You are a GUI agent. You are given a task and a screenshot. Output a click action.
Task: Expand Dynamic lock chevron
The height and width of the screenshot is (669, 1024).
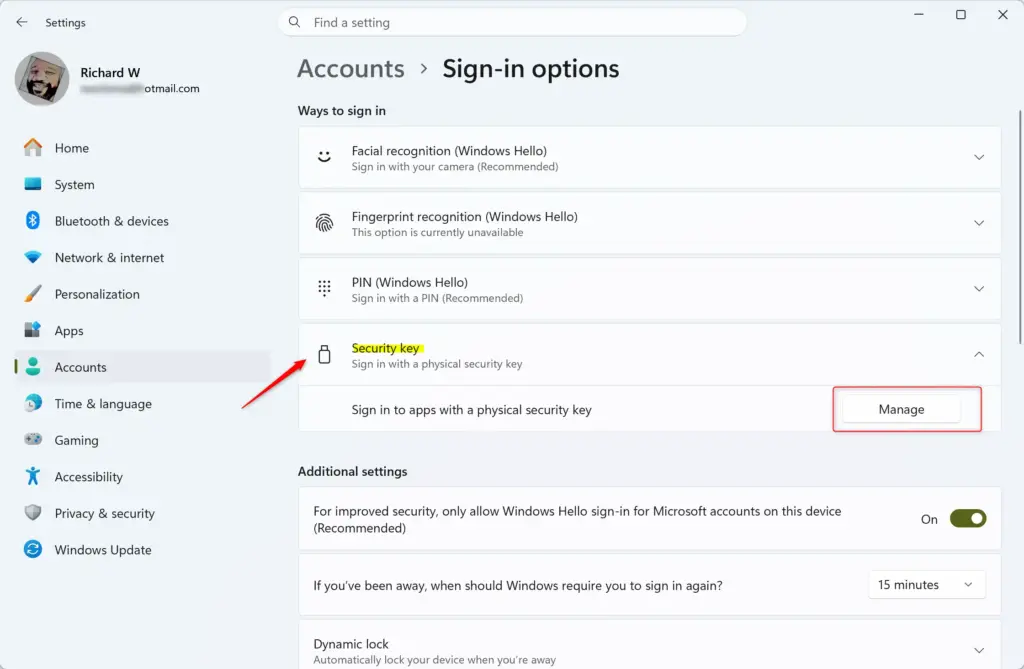(979, 651)
